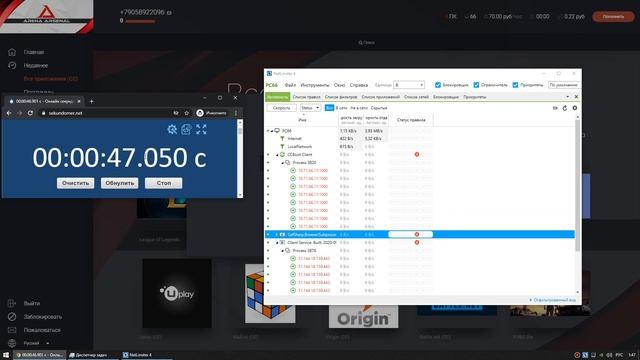Collapse the Process 3820 node
Image resolution: width=640 pixels, height=360 pixels.
282,162
